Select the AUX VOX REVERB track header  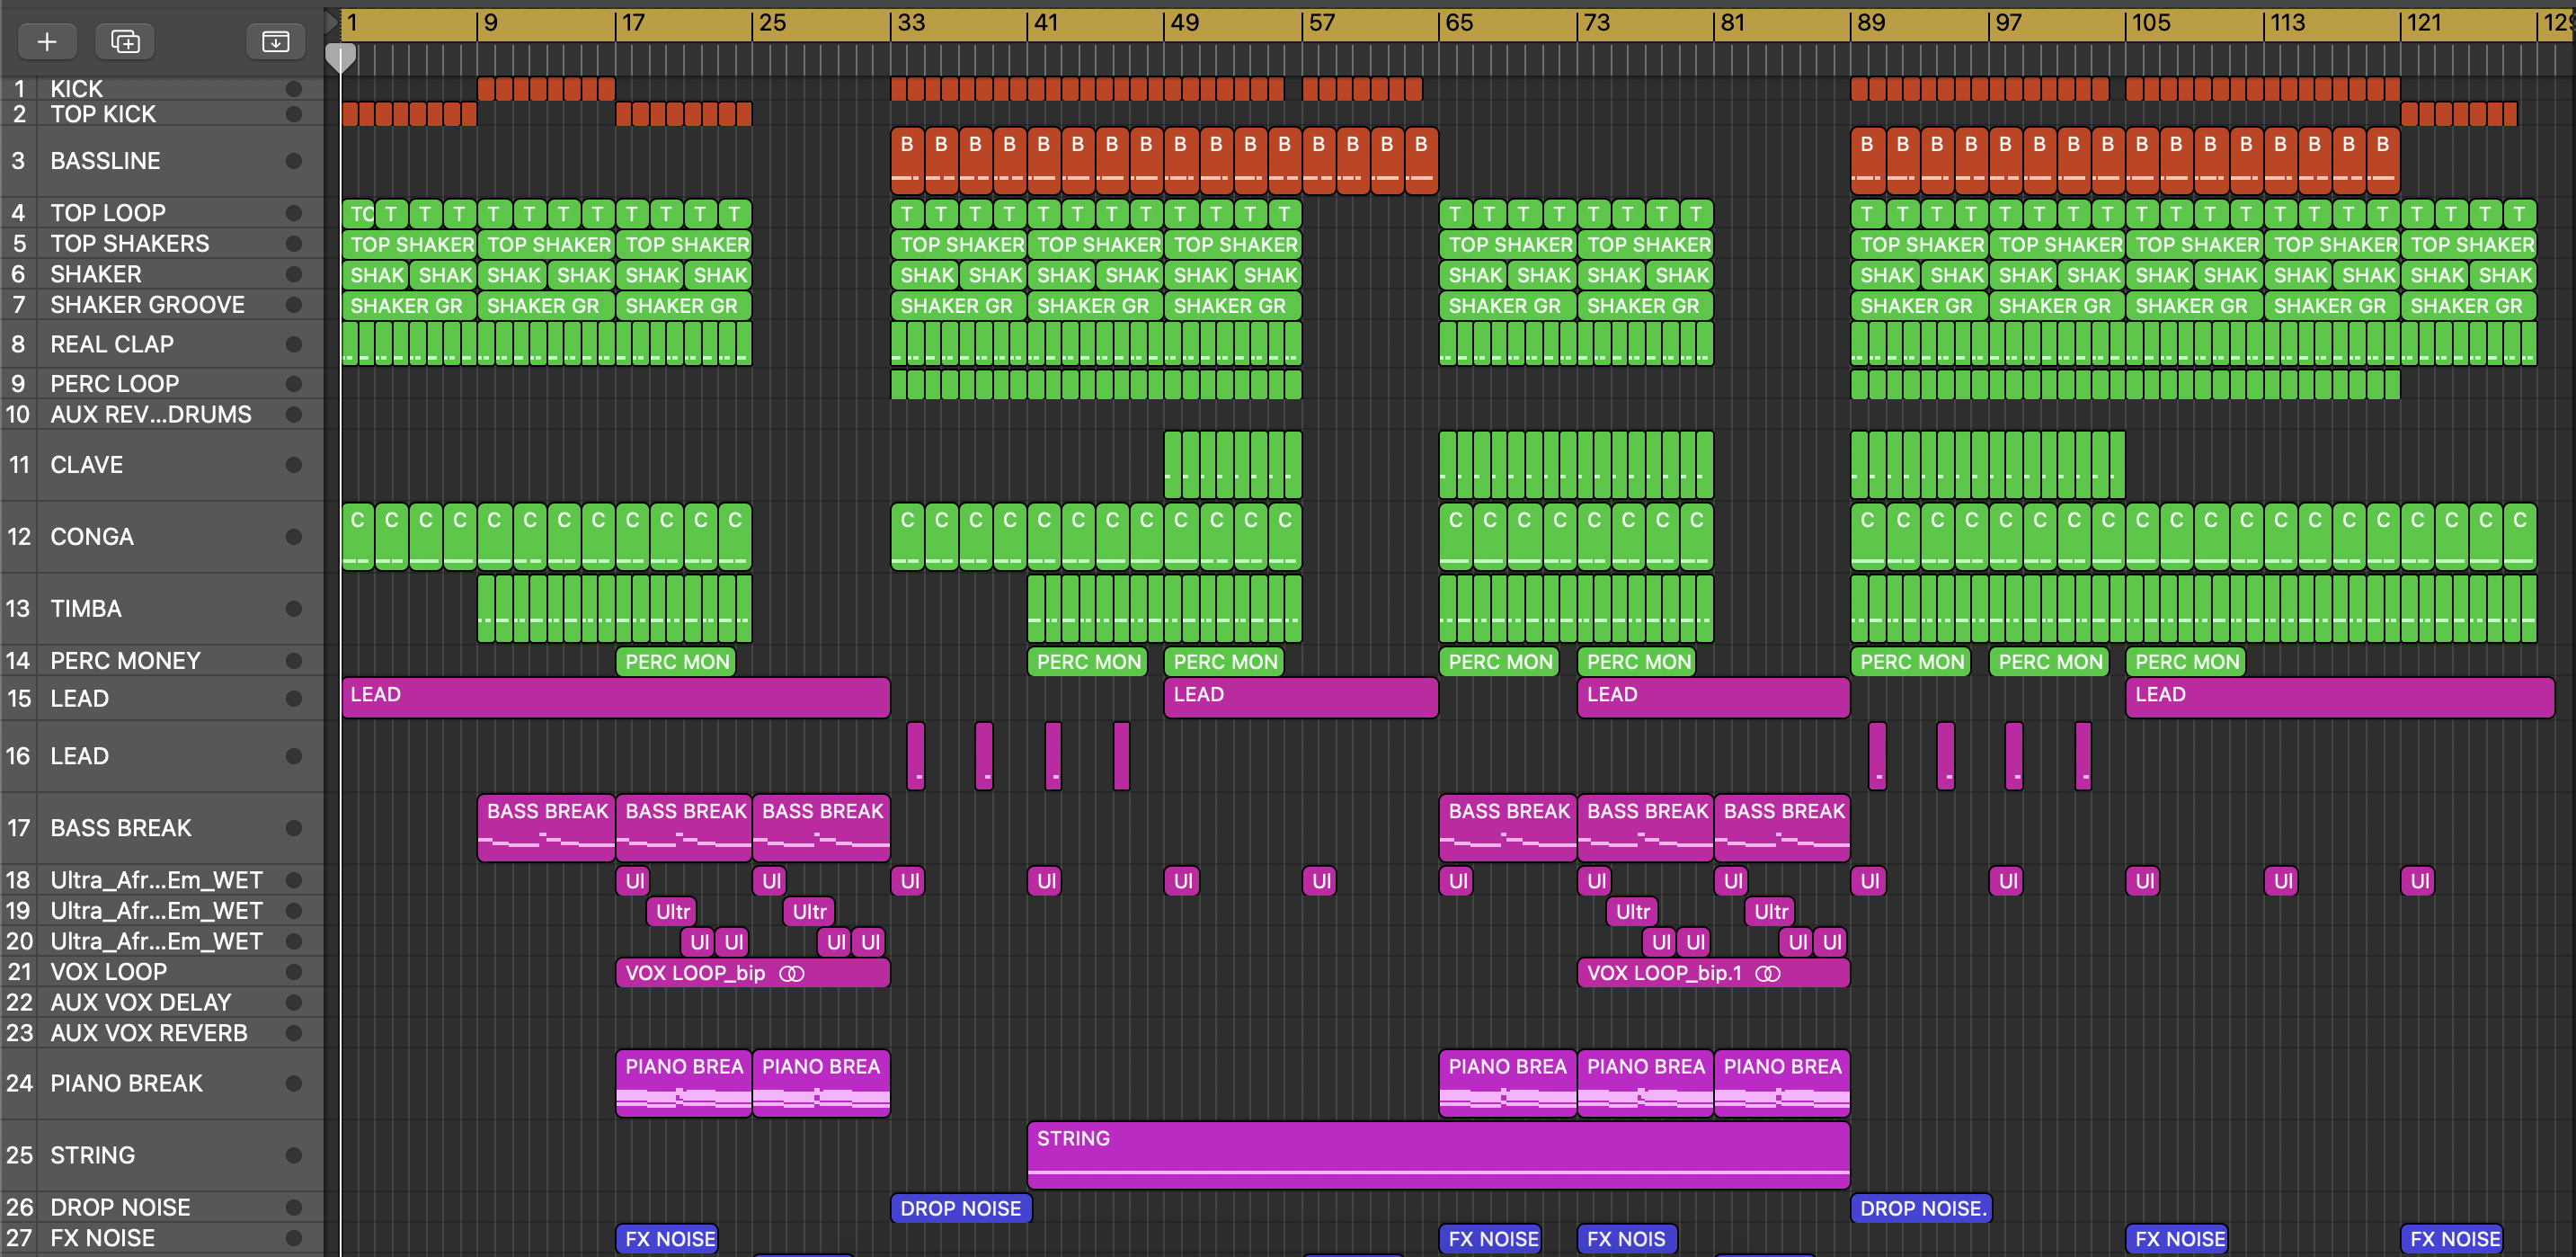(162, 1033)
